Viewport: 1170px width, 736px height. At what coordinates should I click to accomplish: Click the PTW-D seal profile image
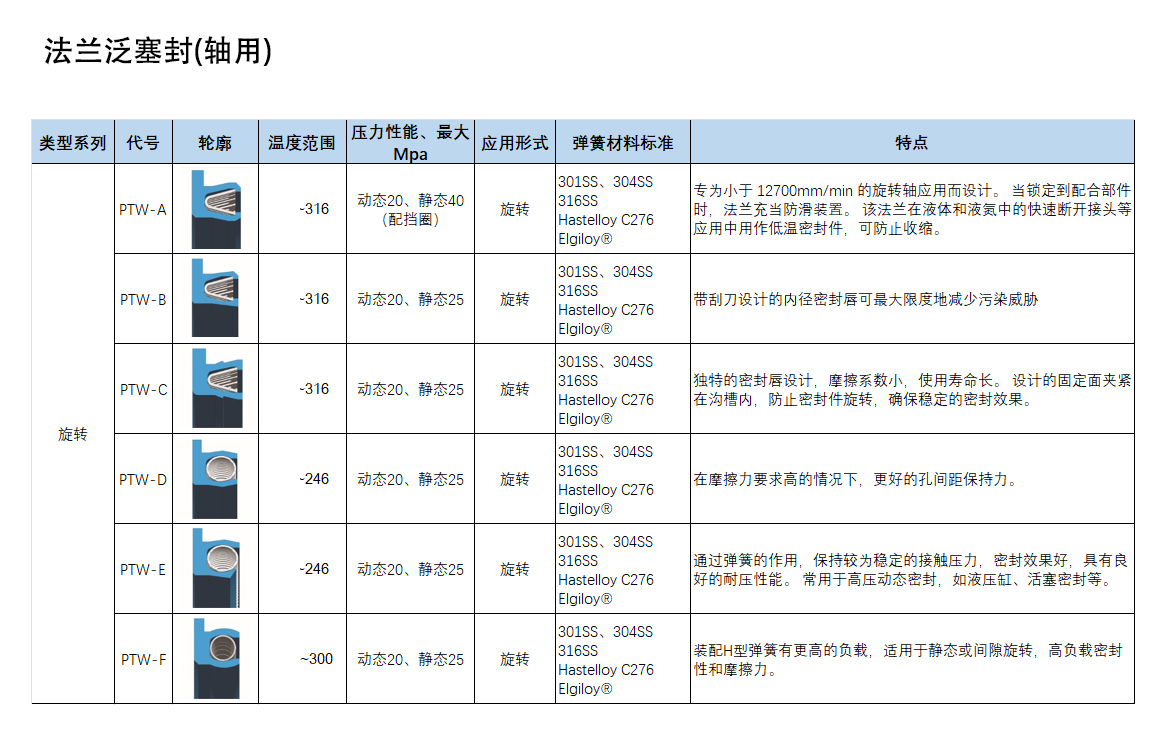pos(215,478)
